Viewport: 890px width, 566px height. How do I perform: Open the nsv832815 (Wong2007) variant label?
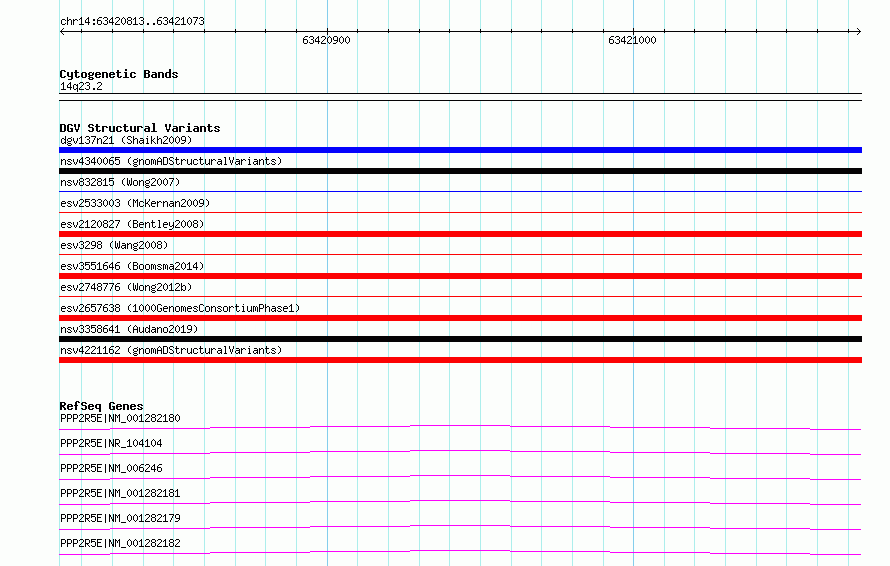tap(120, 182)
